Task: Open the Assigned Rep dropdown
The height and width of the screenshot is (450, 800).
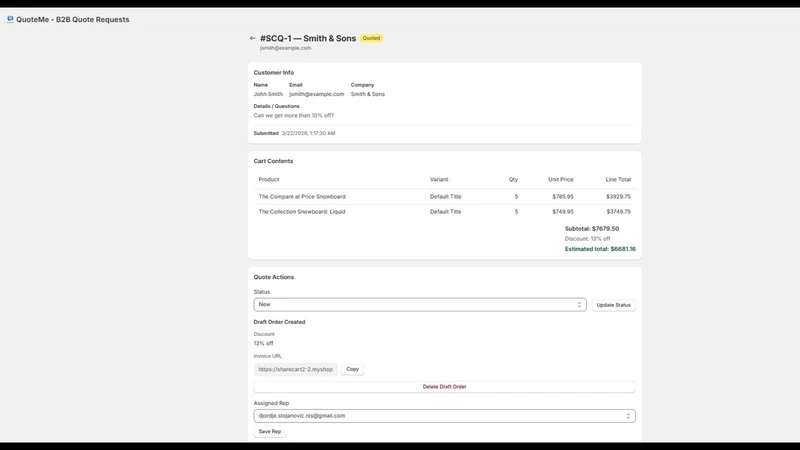Action: (x=444, y=416)
